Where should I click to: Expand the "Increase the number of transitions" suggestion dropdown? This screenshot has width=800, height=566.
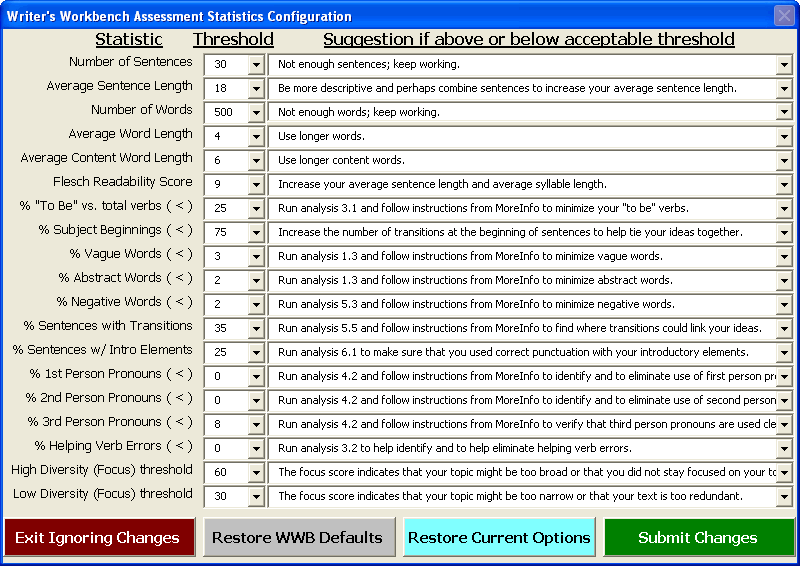784,232
